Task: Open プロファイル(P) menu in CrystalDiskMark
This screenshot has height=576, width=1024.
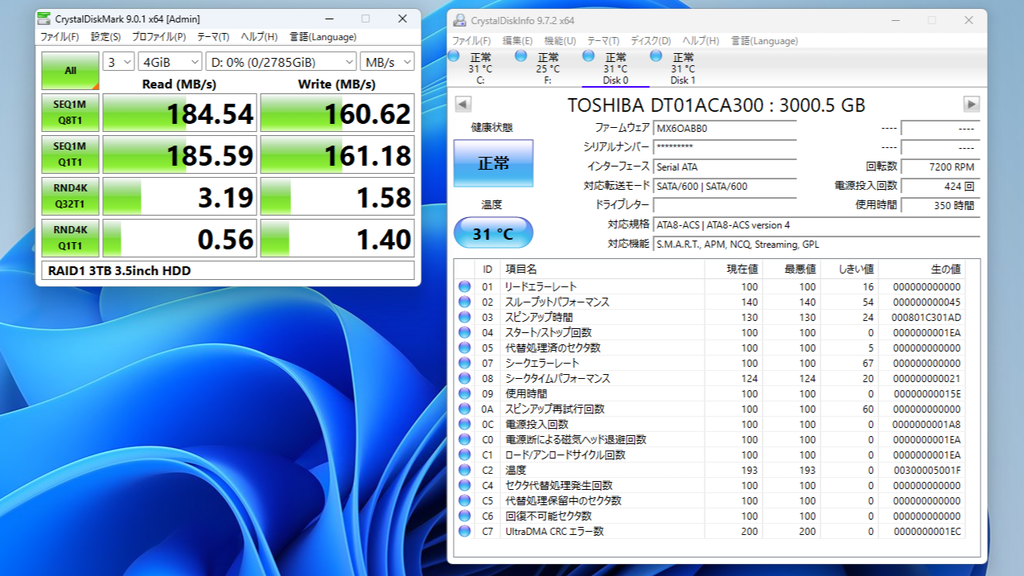Action: point(159,37)
